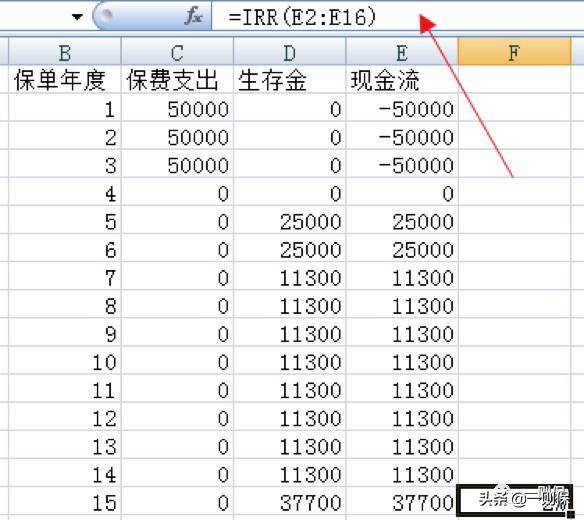The height and width of the screenshot is (520, 584).
Task: Select column C header
Action: pos(177,52)
